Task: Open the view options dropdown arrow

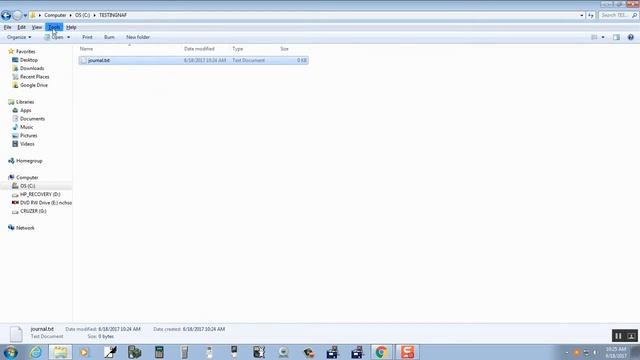Action: coord(603,37)
